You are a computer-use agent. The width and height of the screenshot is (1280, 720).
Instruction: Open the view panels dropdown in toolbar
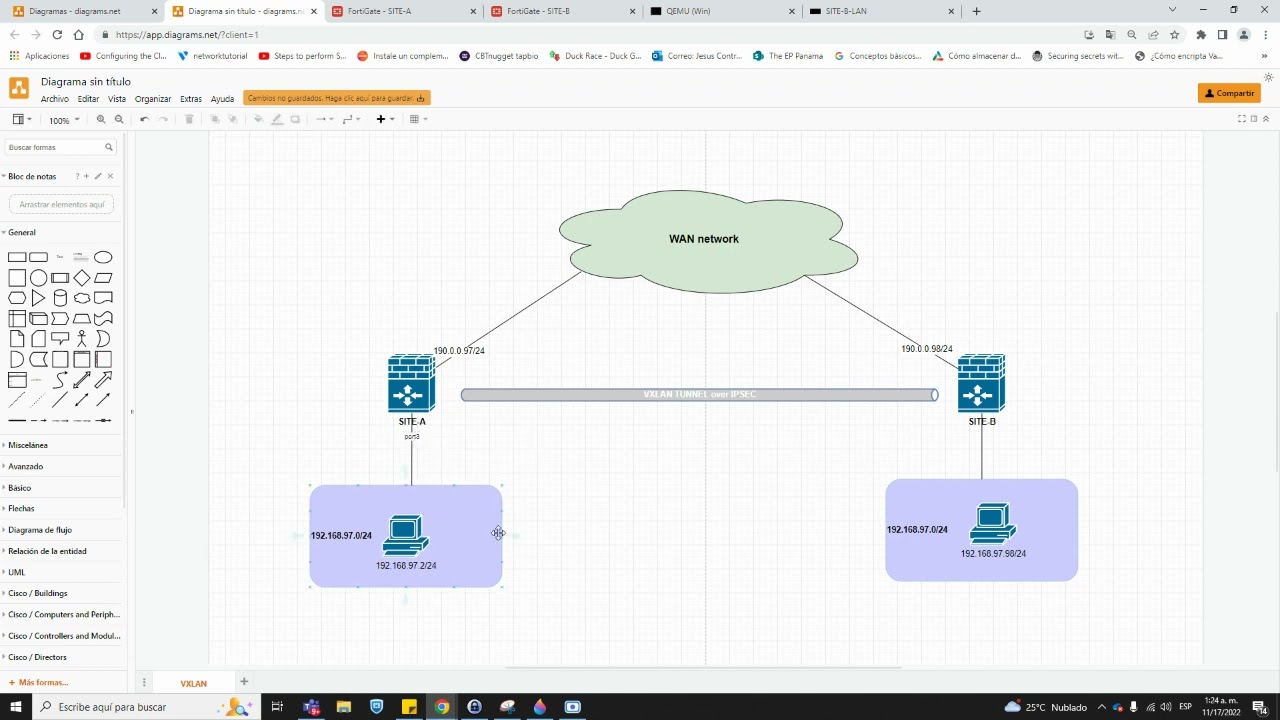point(22,119)
